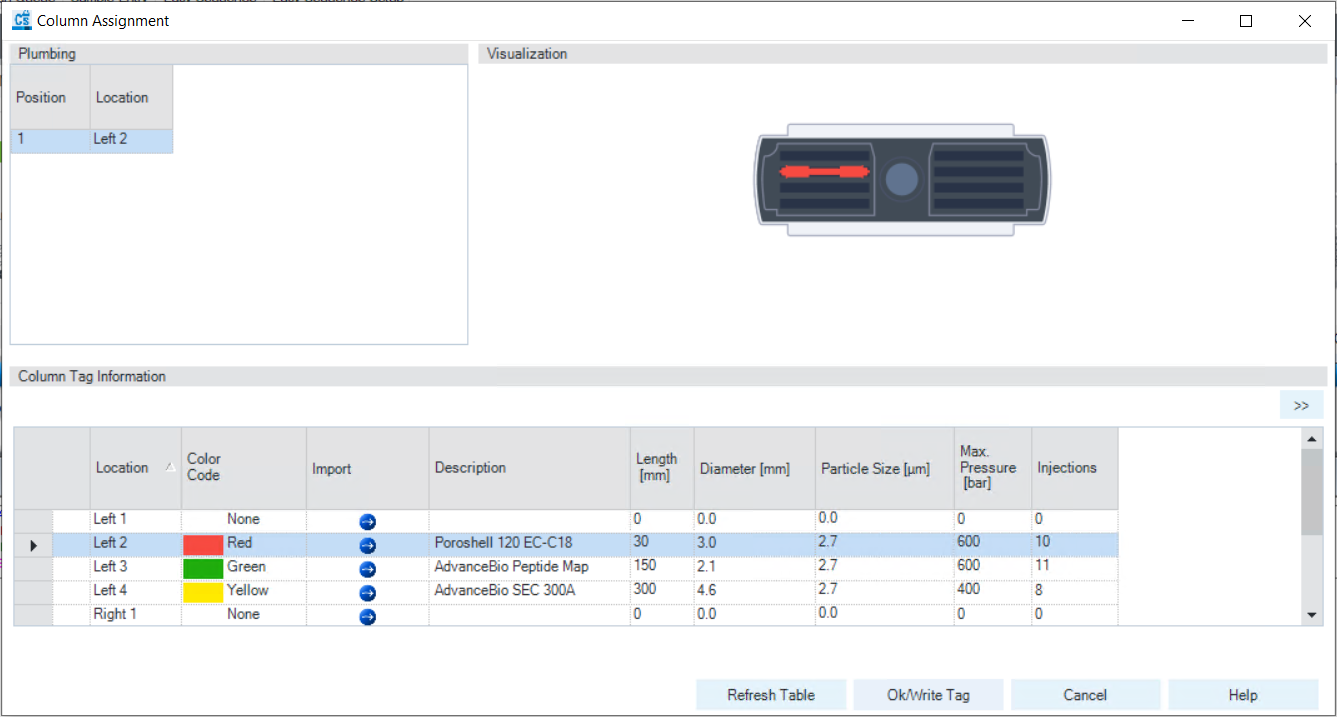Confirm with Ok/Write Tag button
The width and height of the screenshot is (1337, 717).
click(x=928, y=695)
